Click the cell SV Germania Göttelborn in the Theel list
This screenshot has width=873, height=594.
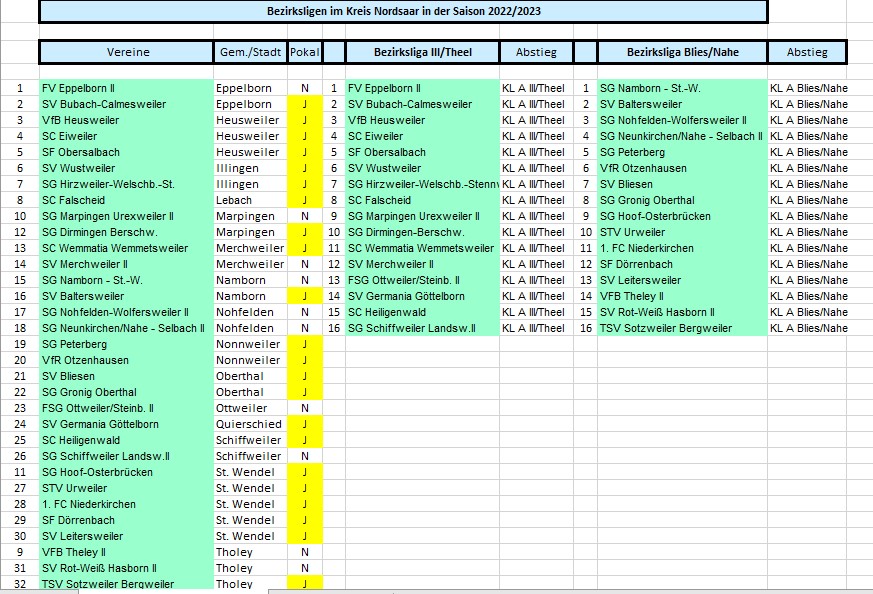pyautogui.click(x=423, y=296)
